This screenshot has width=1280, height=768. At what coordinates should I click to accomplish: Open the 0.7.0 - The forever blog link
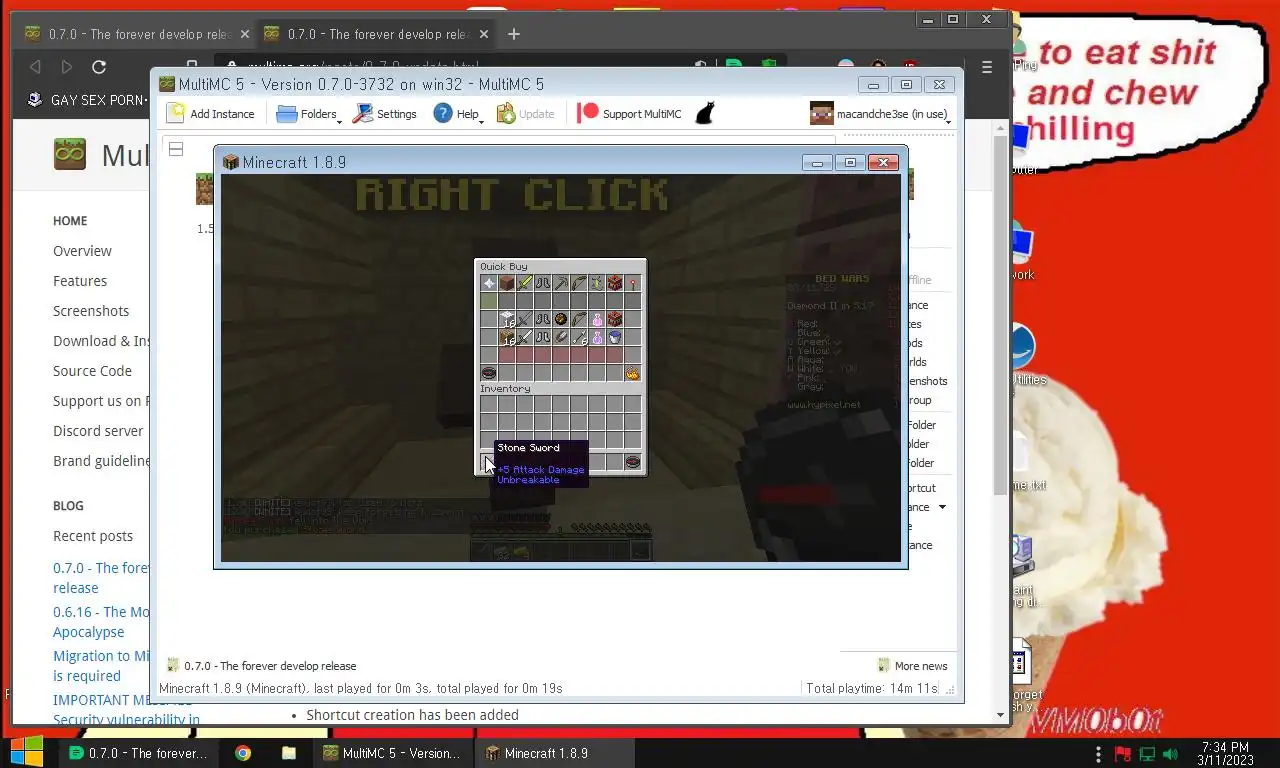click(101, 578)
